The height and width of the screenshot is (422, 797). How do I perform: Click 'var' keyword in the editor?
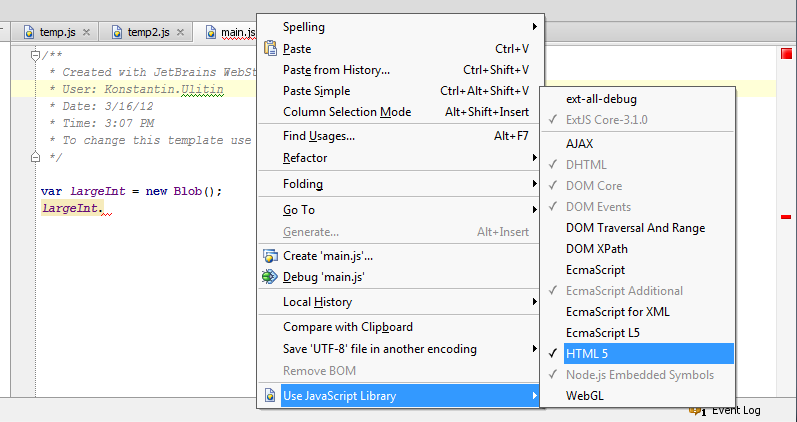51,191
